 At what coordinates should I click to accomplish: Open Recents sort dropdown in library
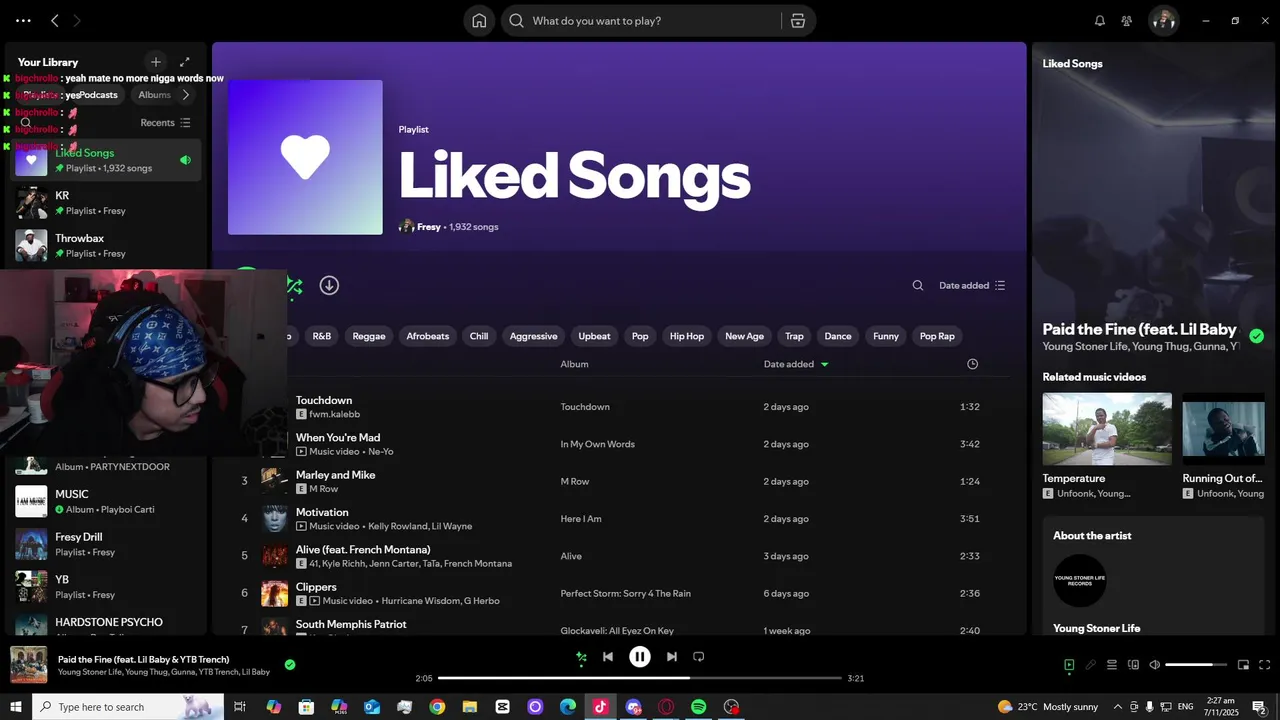coord(165,123)
